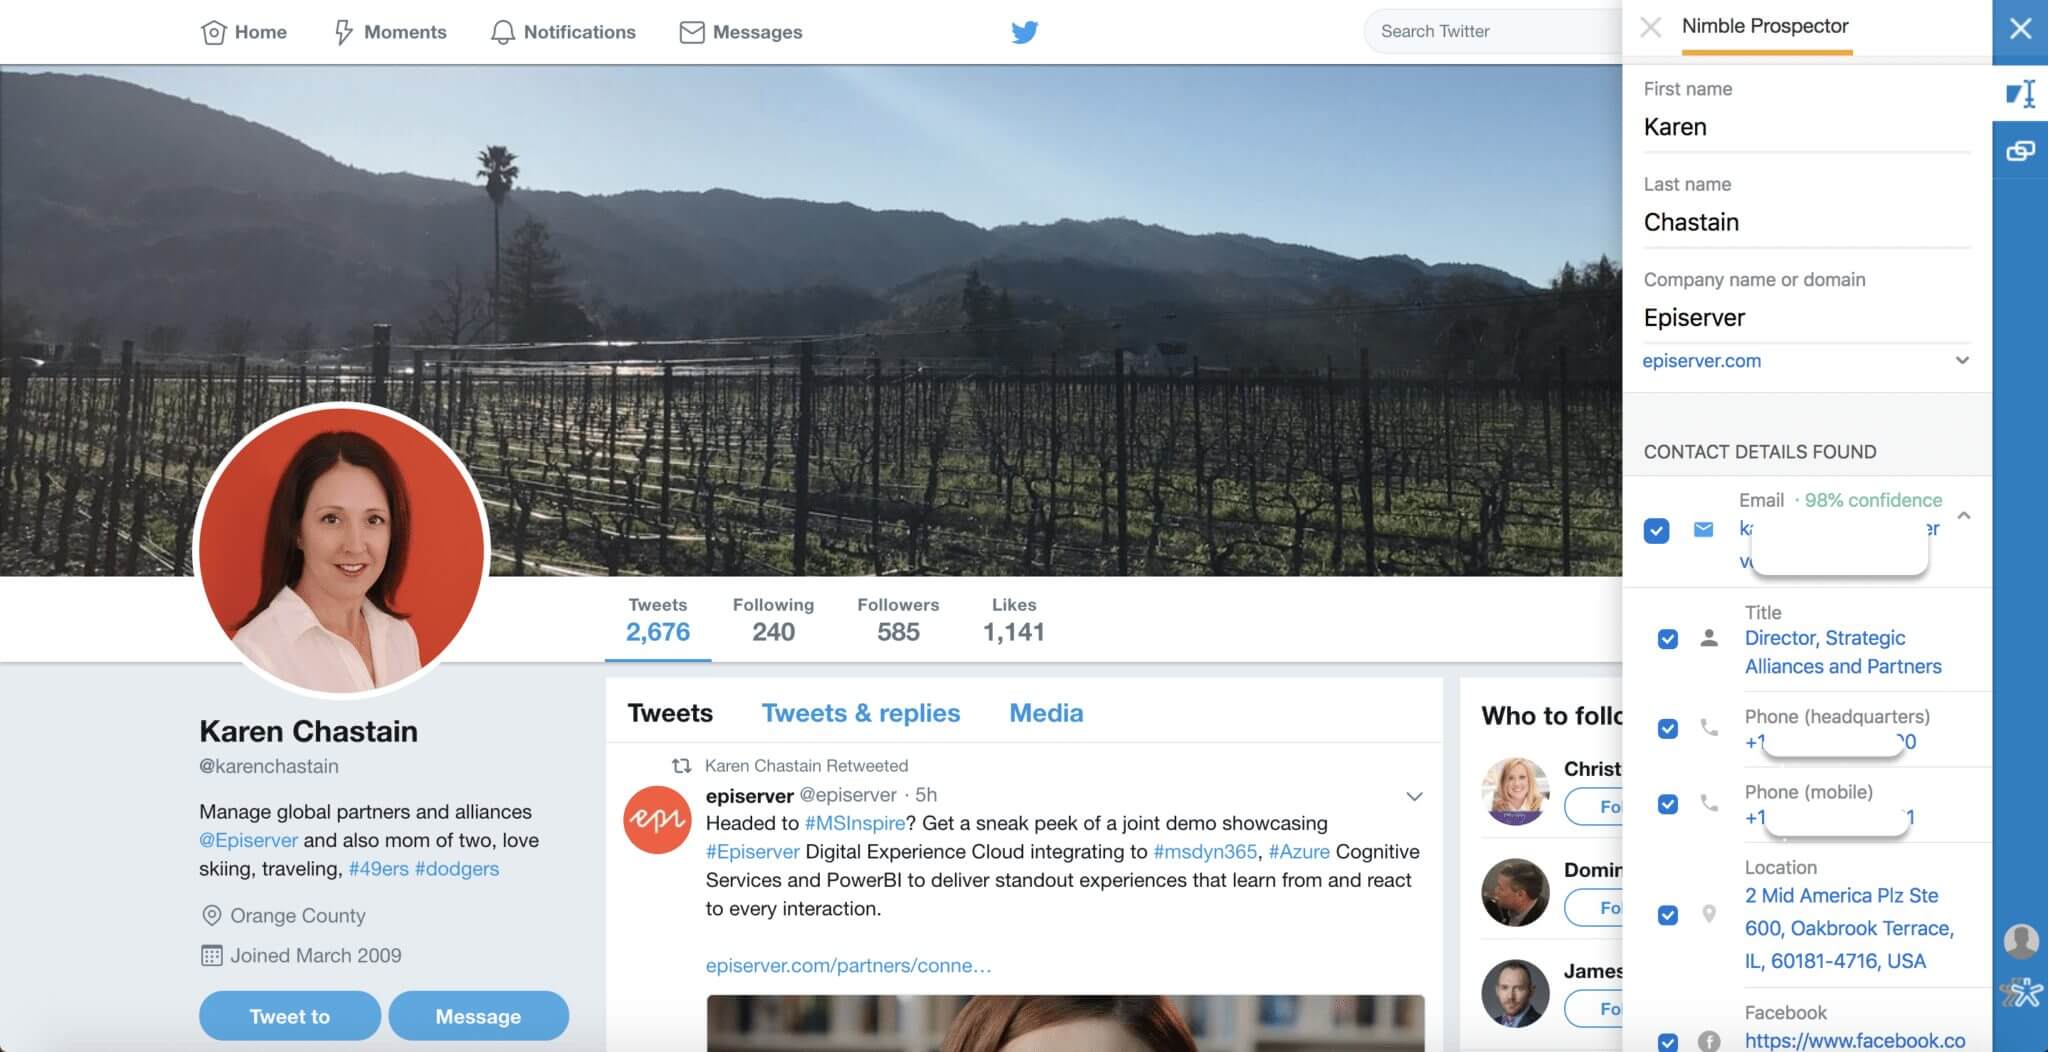Uncheck the Title checkbox

pos(1667,639)
